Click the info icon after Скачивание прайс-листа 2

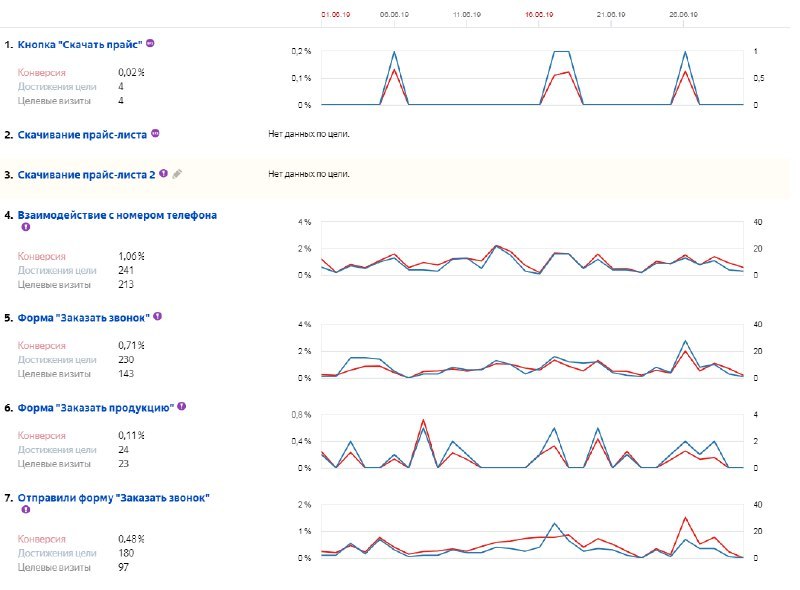click(x=163, y=173)
